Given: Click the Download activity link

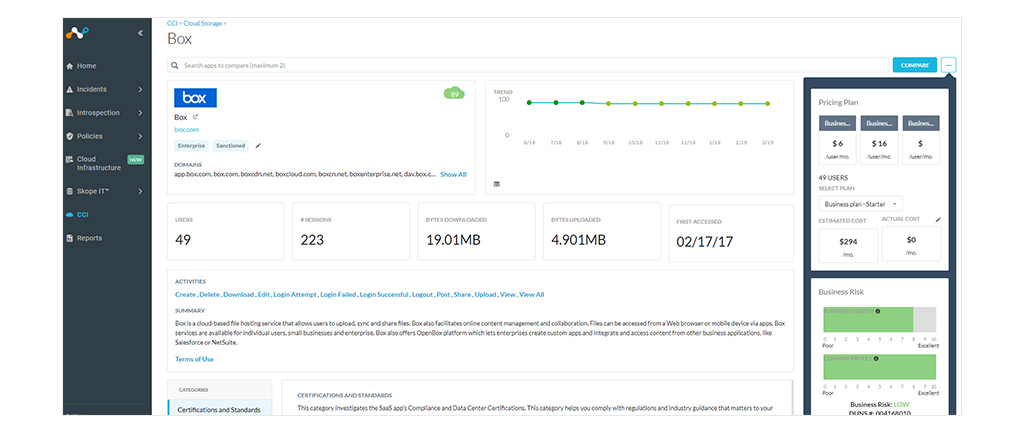Looking at the screenshot, I should (238, 294).
